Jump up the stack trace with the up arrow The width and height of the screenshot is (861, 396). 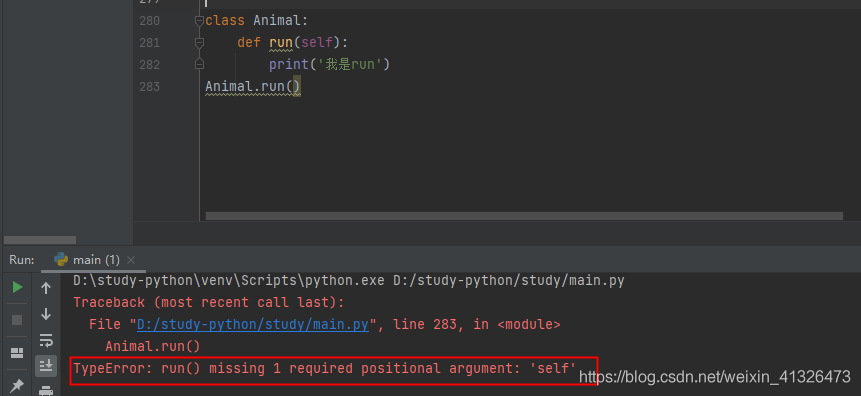[x=46, y=288]
